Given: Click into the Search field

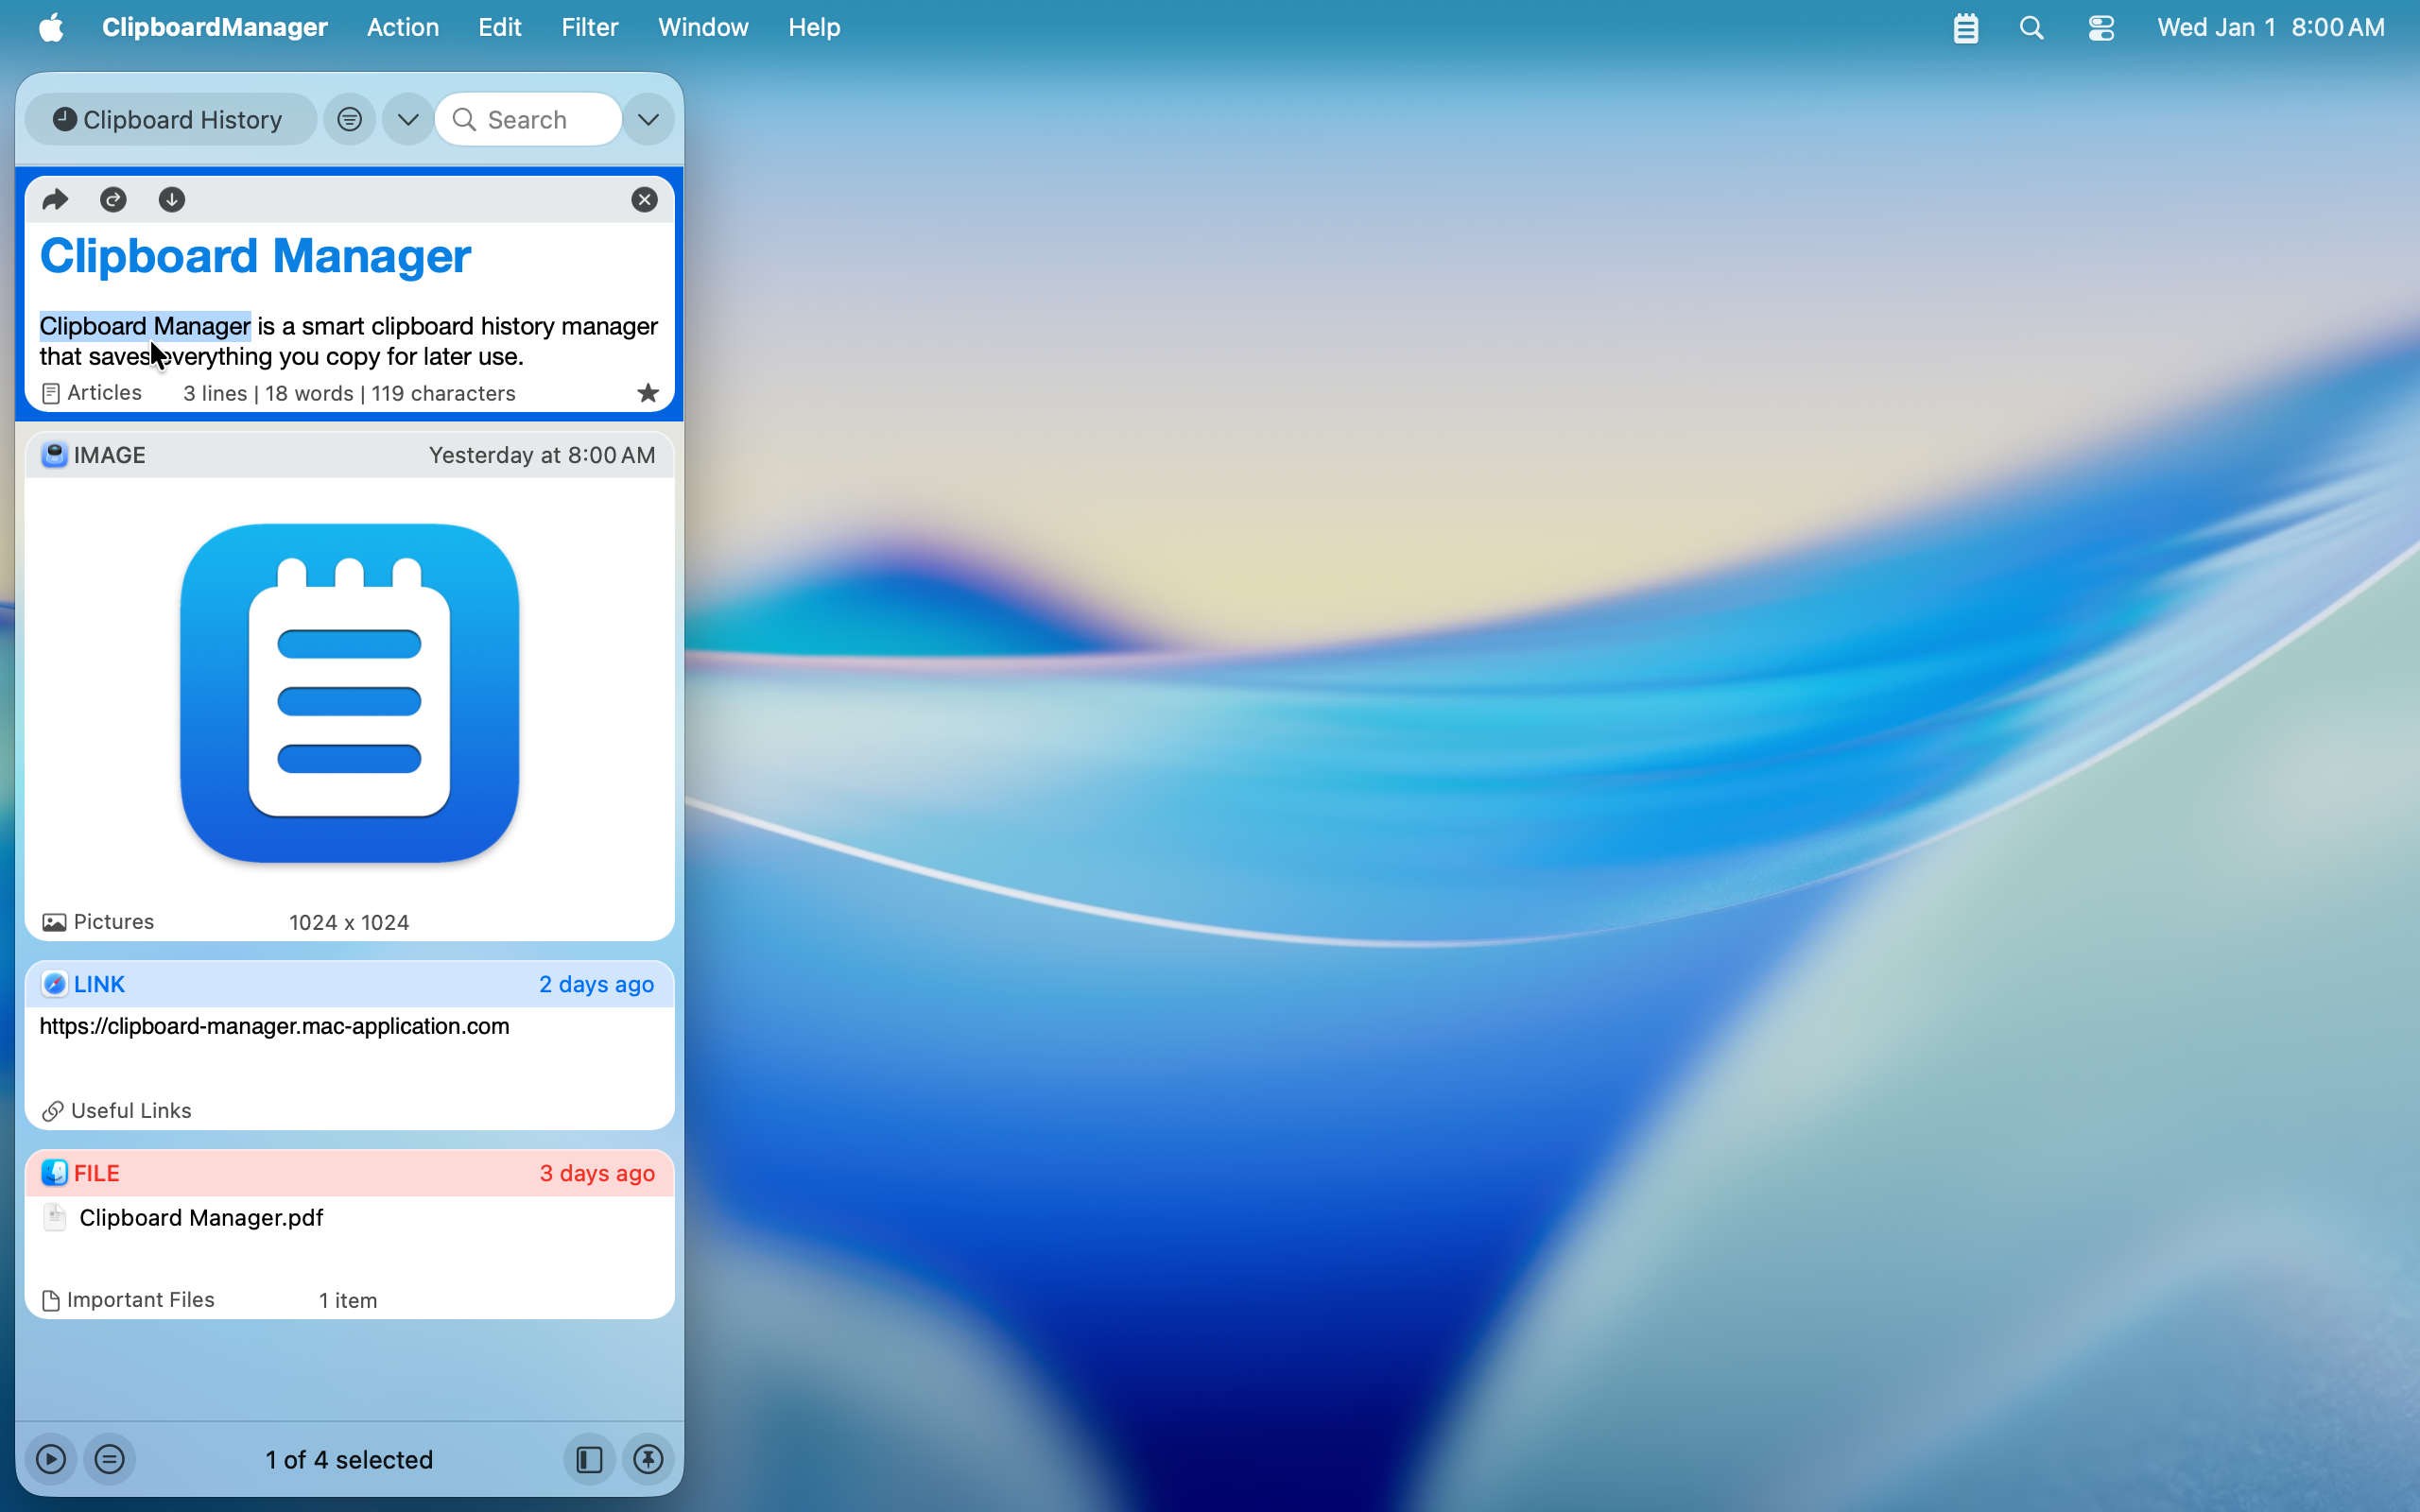Looking at the screenshot, I should click(x=540, y=120).
